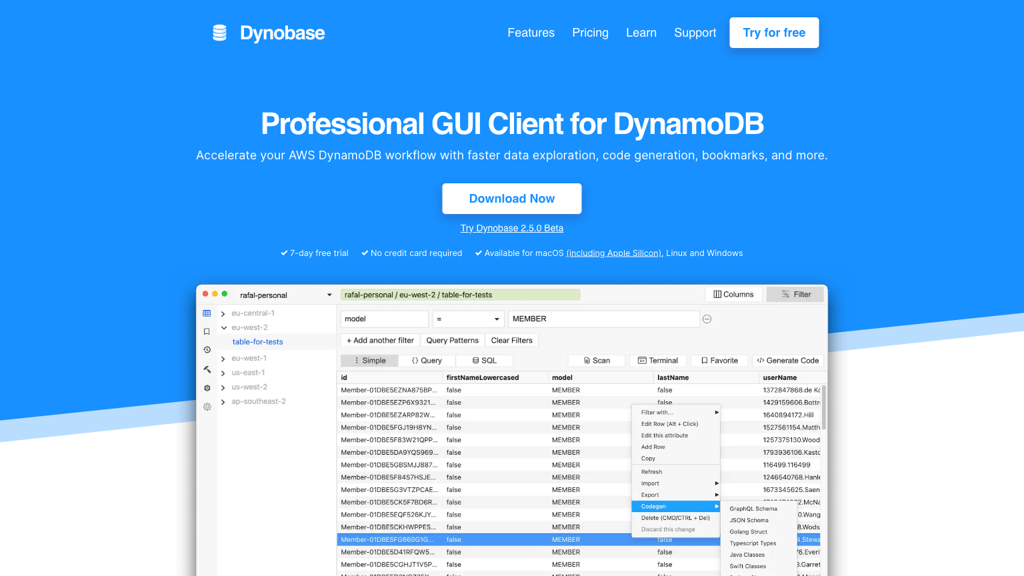This screenshot has height=576, width=1024.
Task: Toggle the Filter panel on
Action: click(x=795, y=294)
